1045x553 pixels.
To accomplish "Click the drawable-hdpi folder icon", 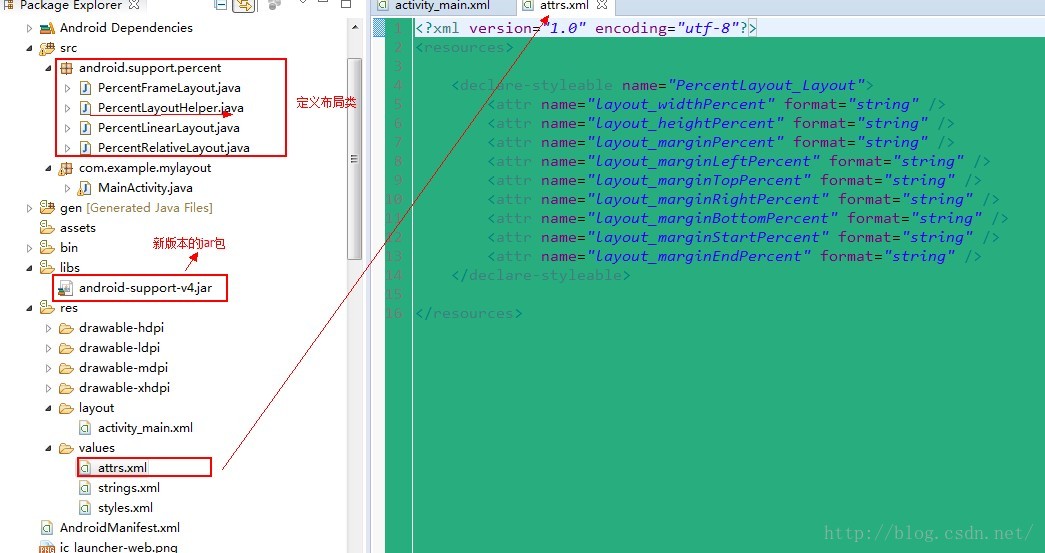I will point(66,328).
